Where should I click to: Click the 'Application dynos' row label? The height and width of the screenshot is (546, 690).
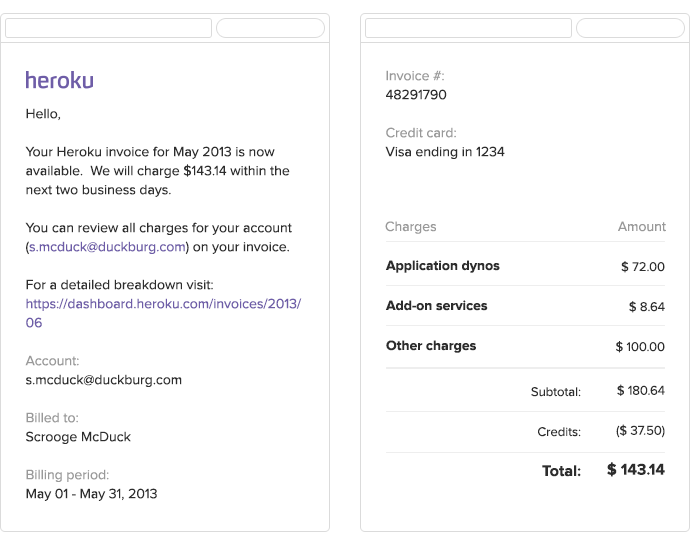pyautogui.click(x=443, y=266)
